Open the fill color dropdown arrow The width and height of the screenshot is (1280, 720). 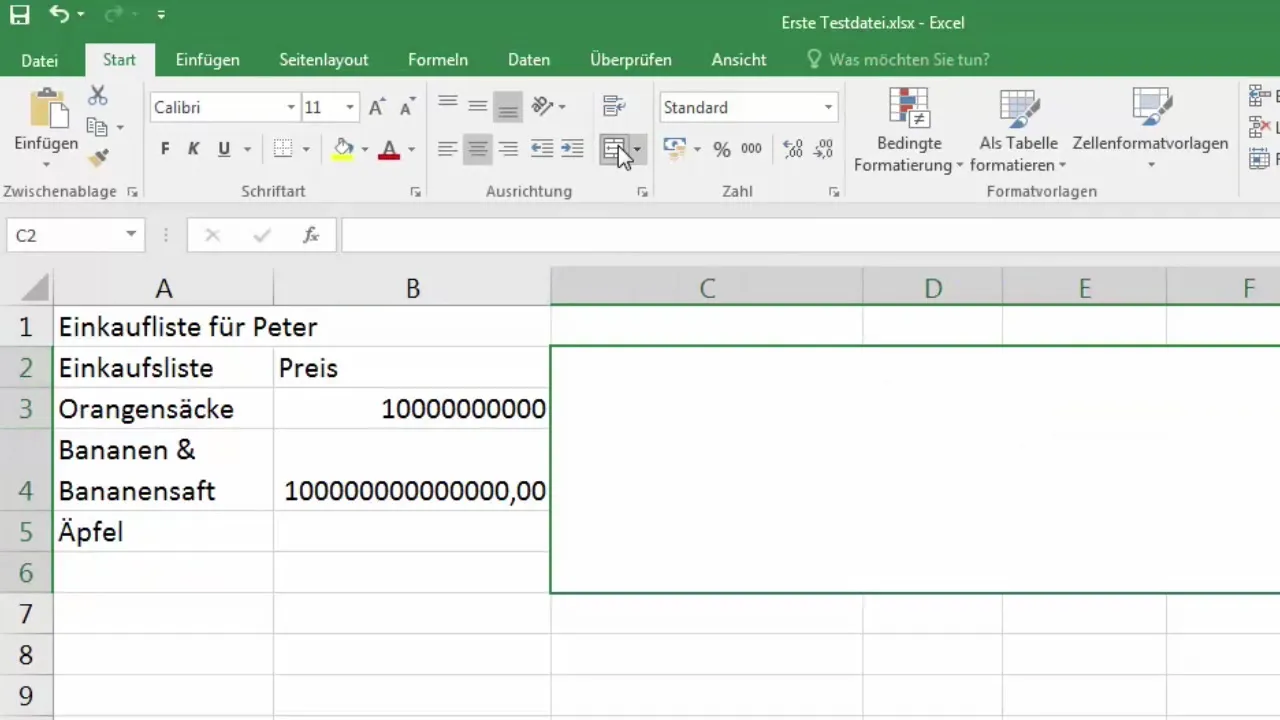coord(365,150)
